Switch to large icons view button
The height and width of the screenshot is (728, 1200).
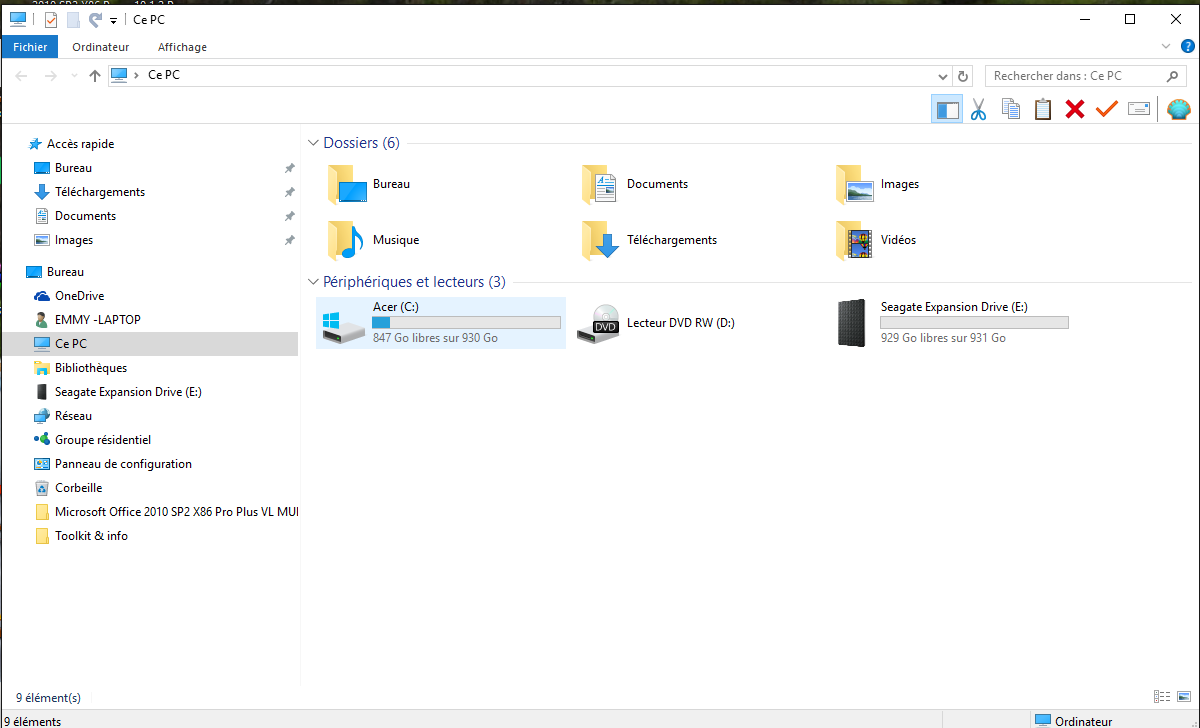coord(1182,697)
